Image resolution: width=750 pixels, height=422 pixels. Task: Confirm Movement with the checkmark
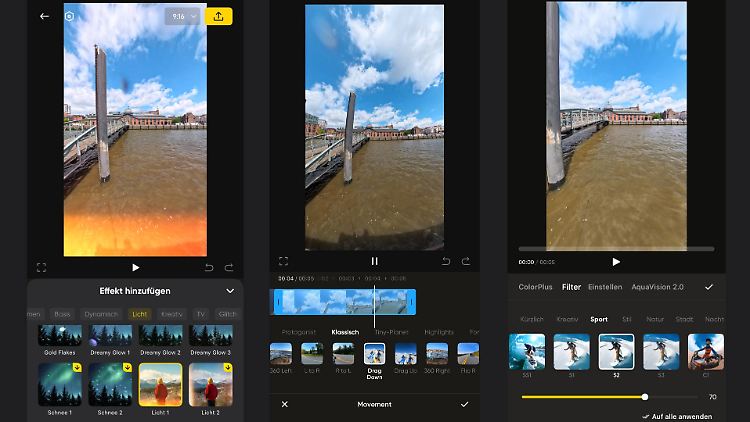coord(464,404)
